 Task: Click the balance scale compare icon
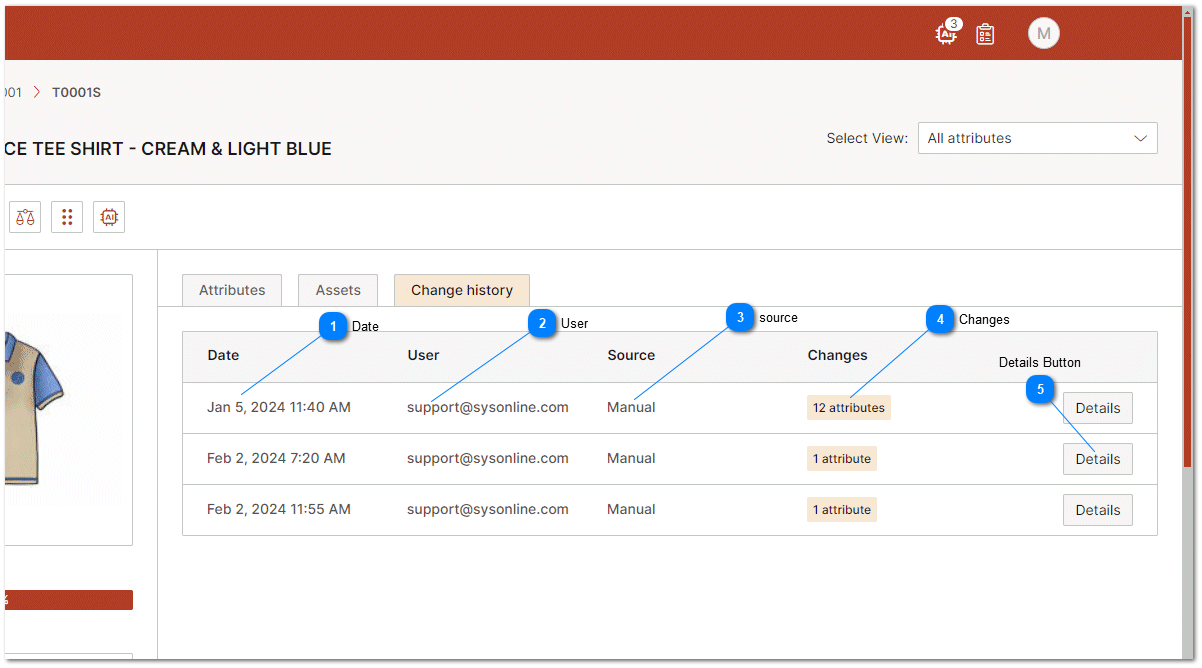[25, 217]
